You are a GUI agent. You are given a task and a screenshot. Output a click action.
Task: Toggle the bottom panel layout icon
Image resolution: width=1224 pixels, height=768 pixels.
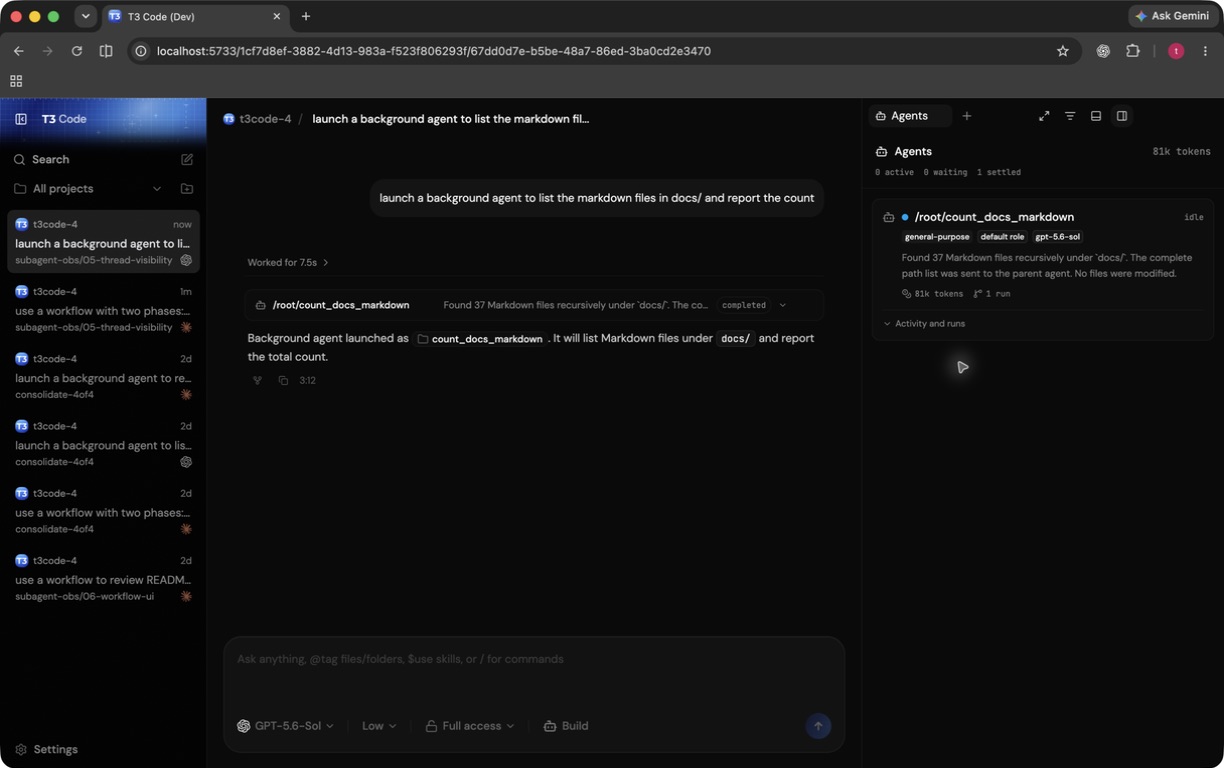tap(1096, 116)
